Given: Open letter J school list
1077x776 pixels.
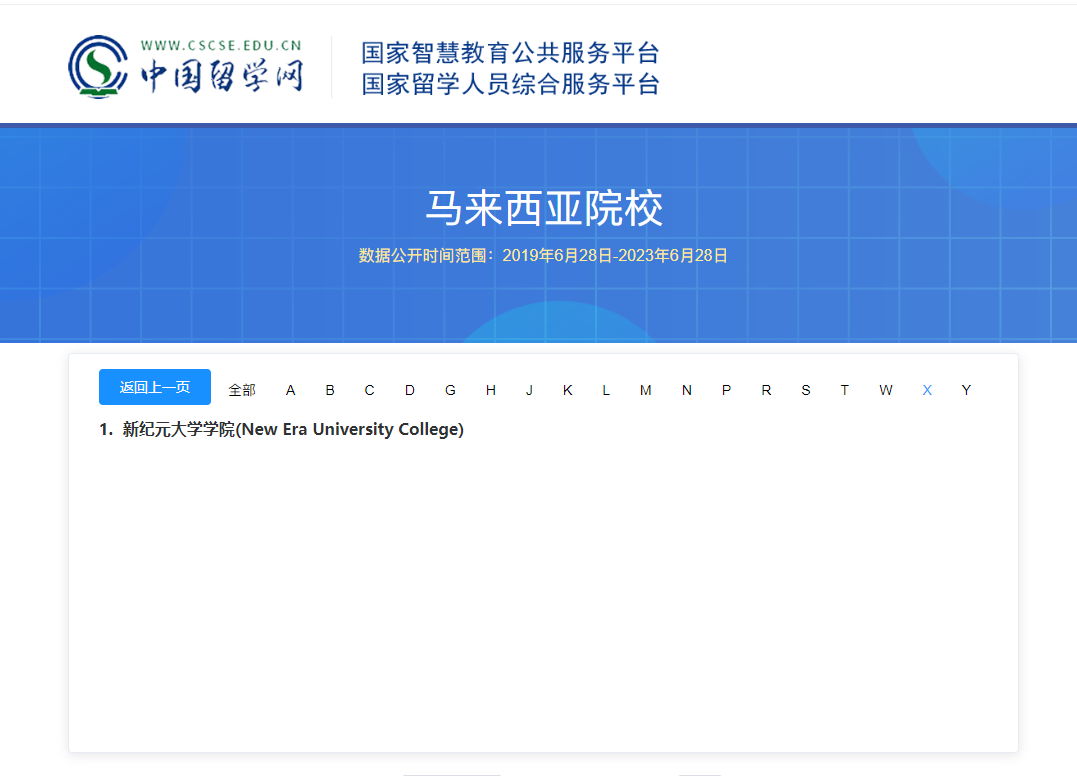Looking at the screenshot, I should tap(529, 390).
